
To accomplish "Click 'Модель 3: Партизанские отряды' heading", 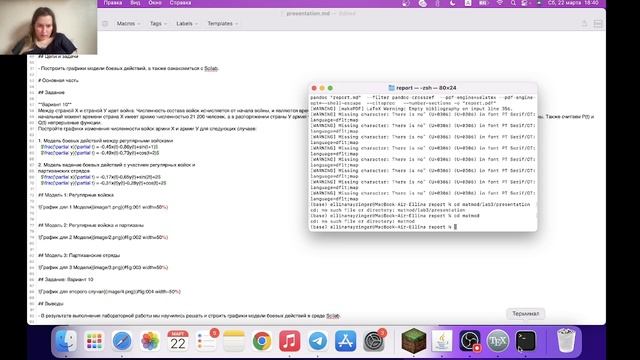I will coord(79,255).
